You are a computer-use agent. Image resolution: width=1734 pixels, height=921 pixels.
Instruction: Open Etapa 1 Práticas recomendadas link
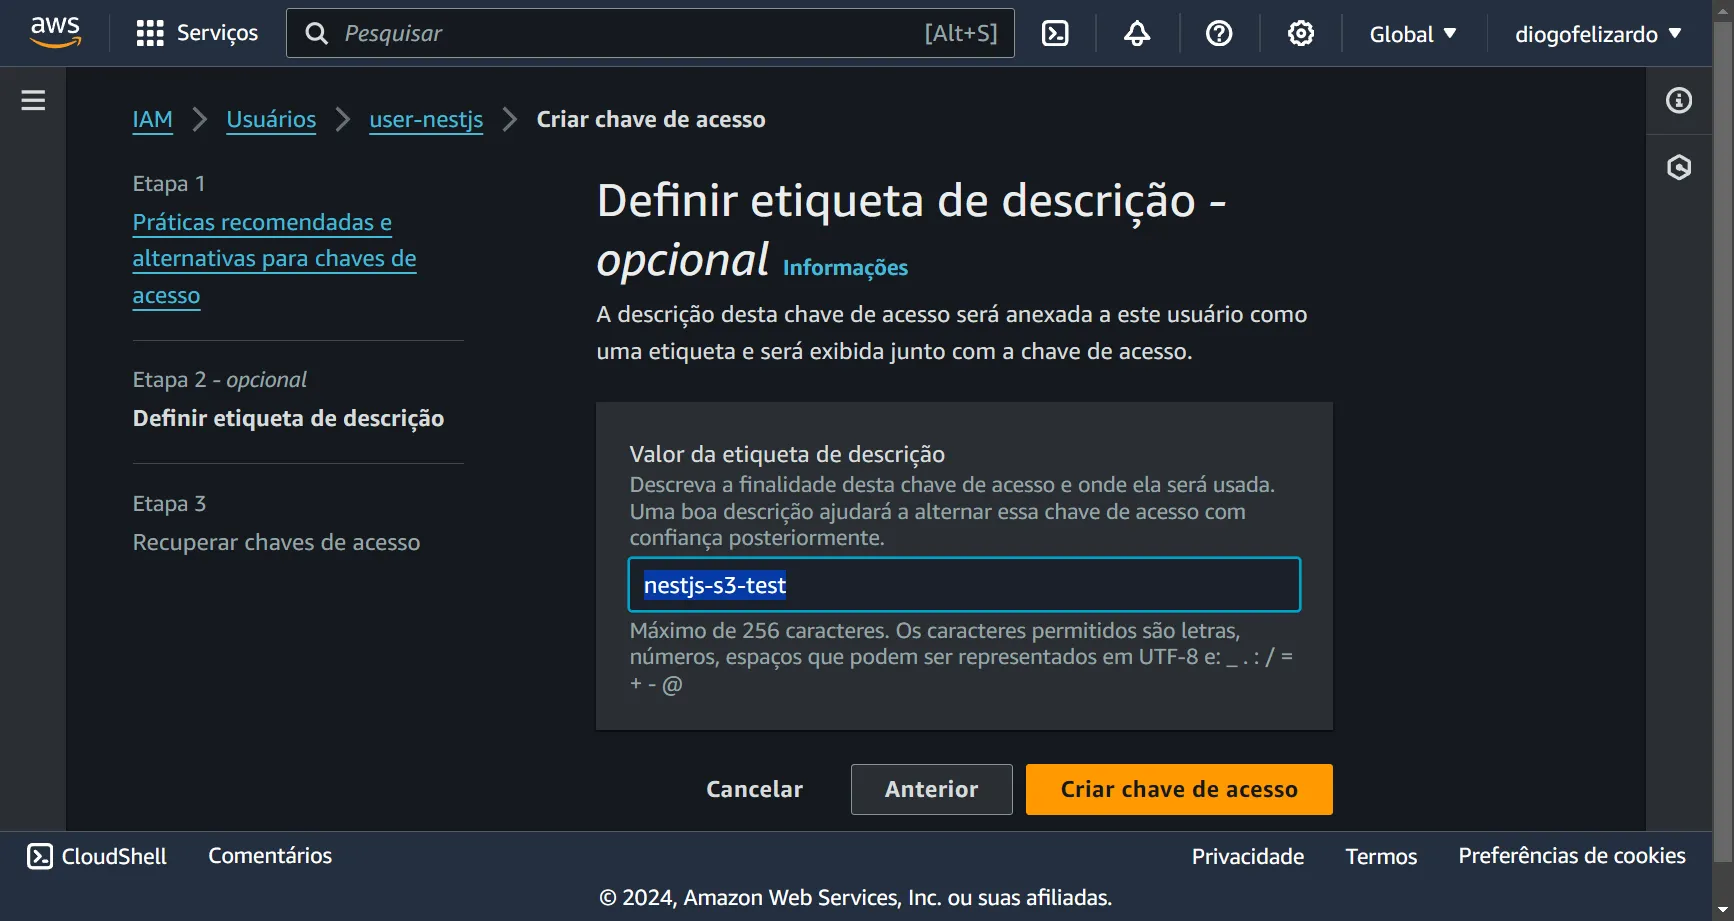pyautogui.click(x=274, y=258)
